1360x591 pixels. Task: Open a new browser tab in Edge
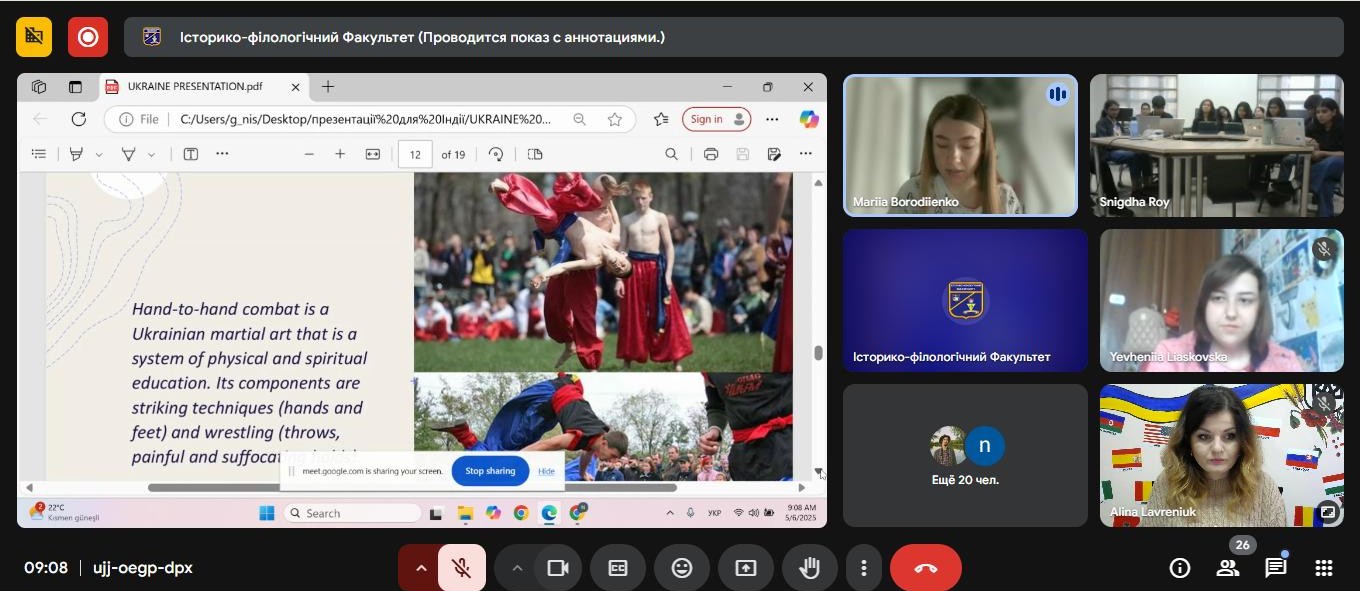pos(328,87)
